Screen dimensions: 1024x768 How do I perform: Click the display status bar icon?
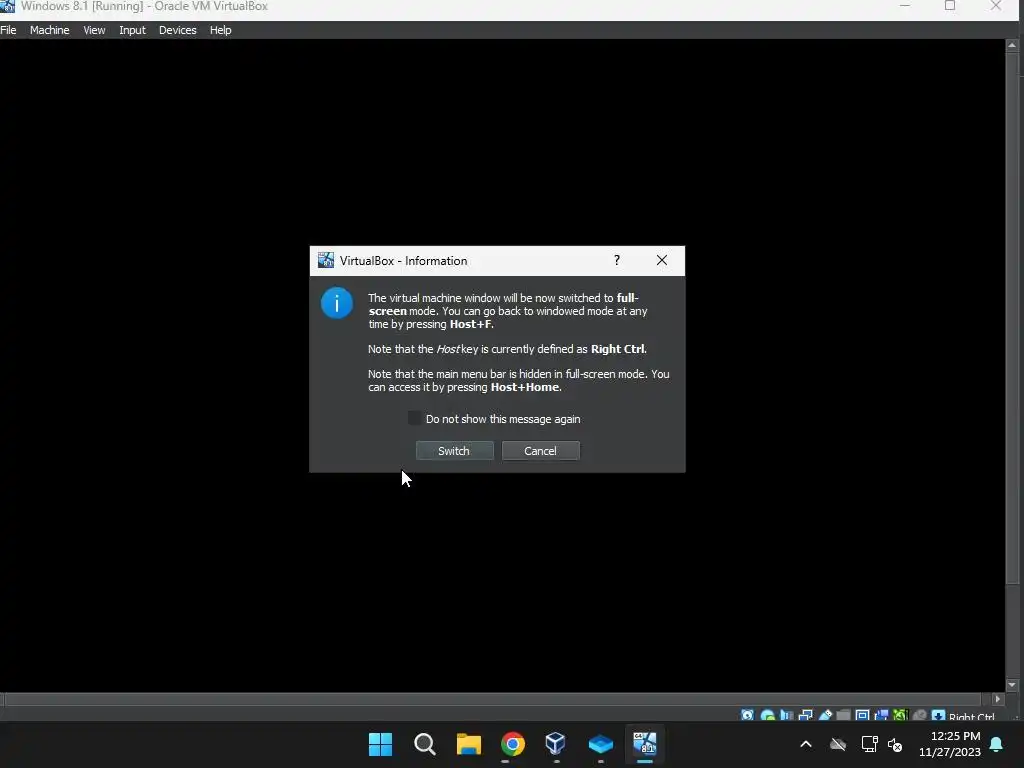point(863,715)
